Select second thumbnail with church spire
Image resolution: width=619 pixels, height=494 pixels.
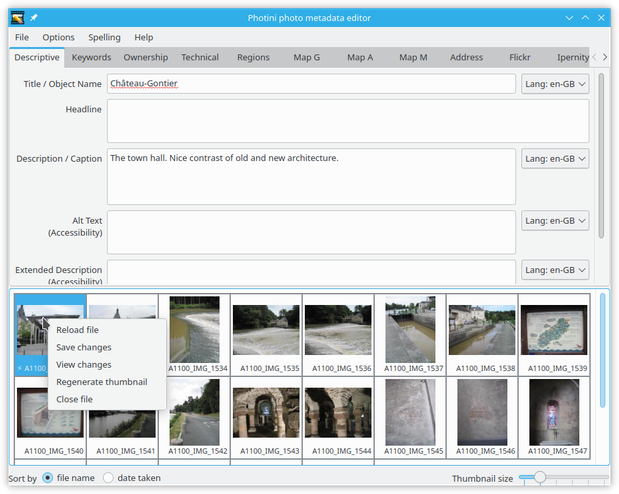122,311
